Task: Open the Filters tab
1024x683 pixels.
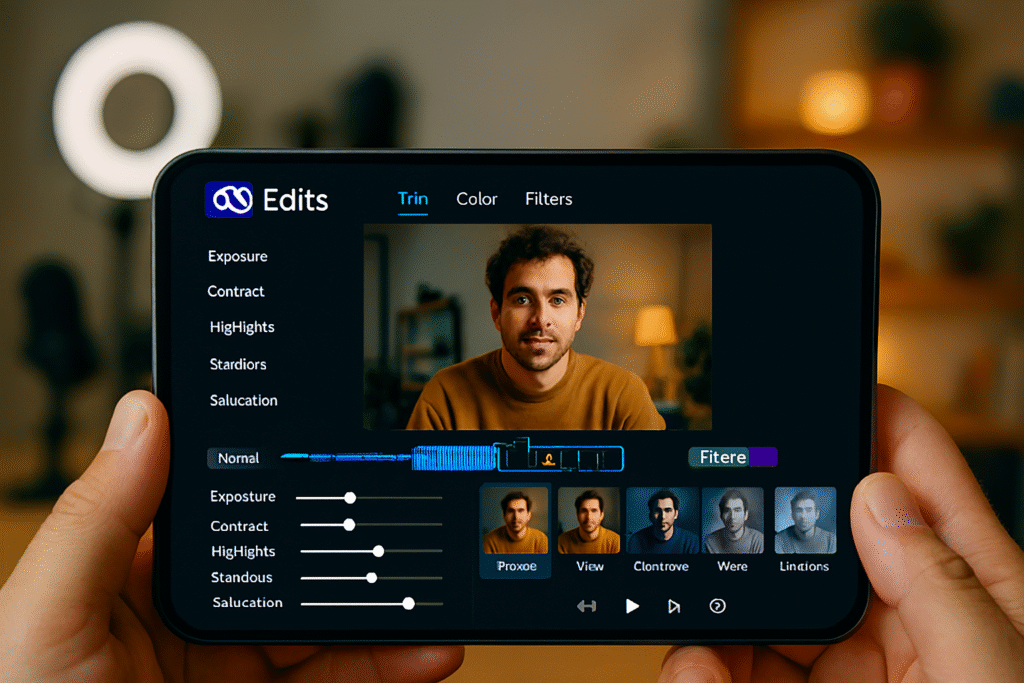Action: (549, 199)
